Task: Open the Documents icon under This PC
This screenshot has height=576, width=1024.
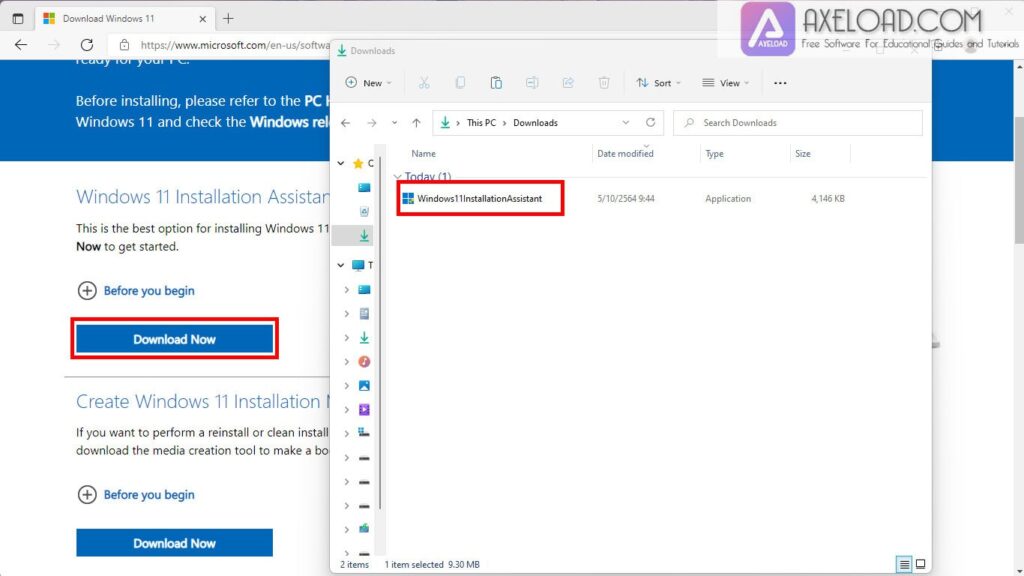Action: point(364,314)
